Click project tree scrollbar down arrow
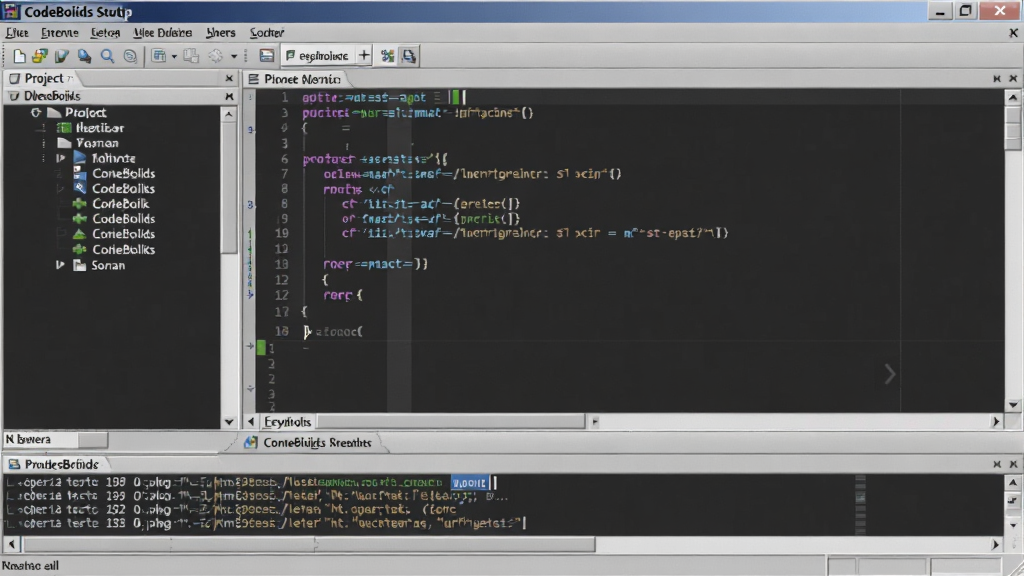Viewport: 1024px width, 576px height. 229,422
